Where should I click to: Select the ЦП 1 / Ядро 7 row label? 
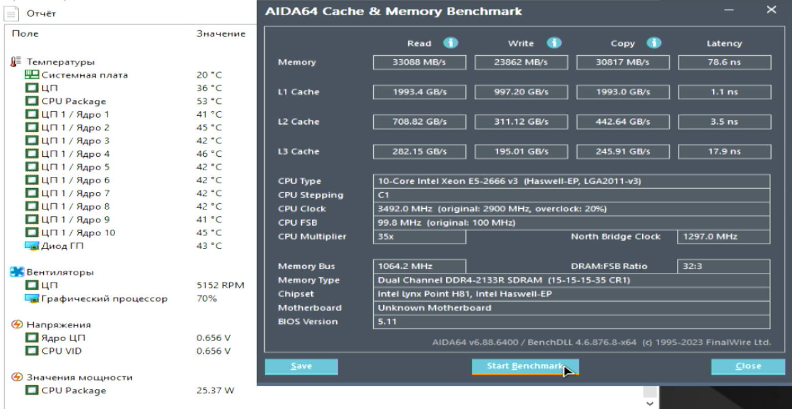75,193
